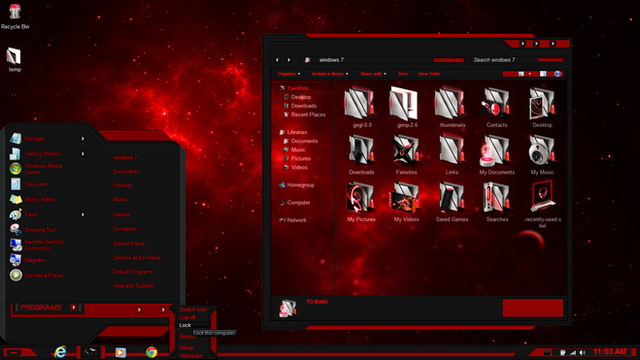The width and height of the screenshot is (640, 360).
Task: Open the media player taskbar icon
Action: [120, 352]
